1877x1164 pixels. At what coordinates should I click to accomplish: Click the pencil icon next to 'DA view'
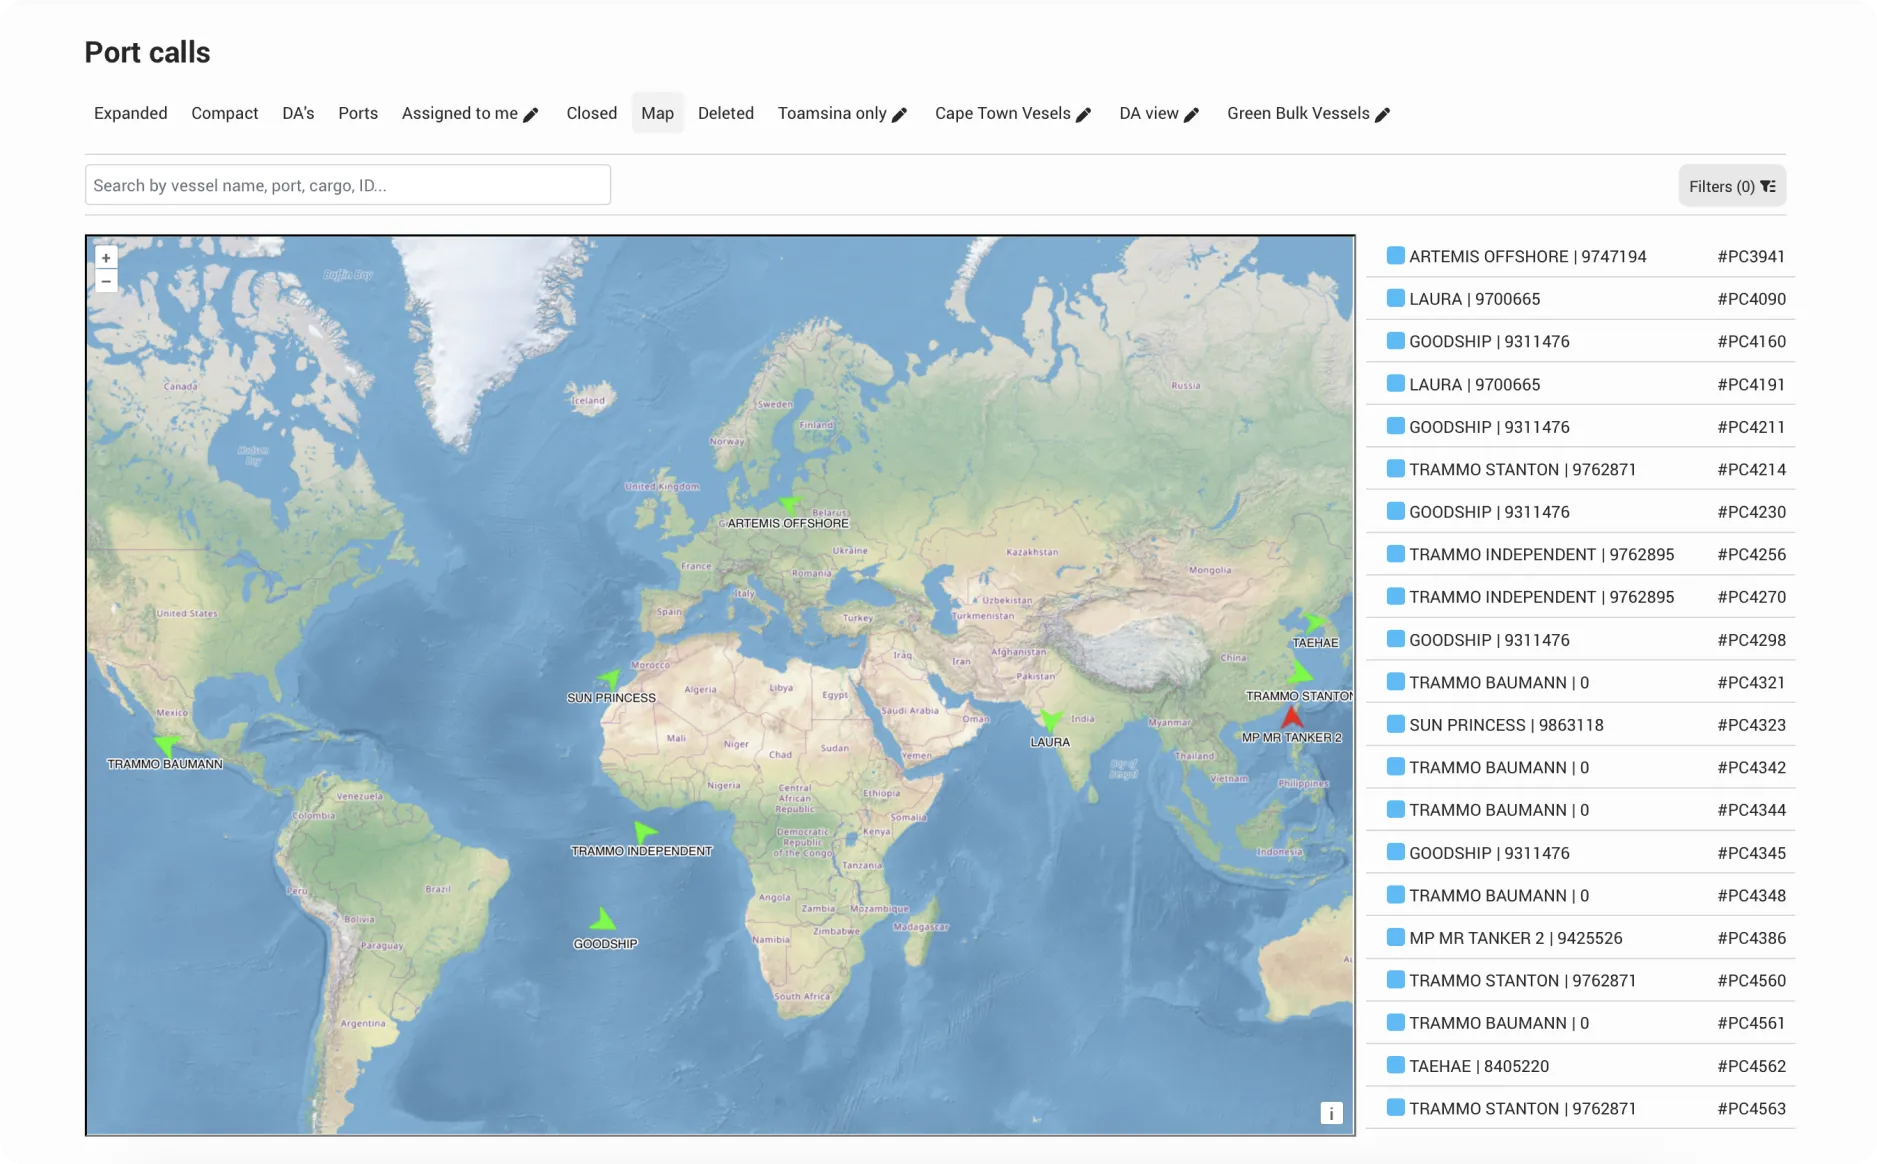(x=1192, y=114)
